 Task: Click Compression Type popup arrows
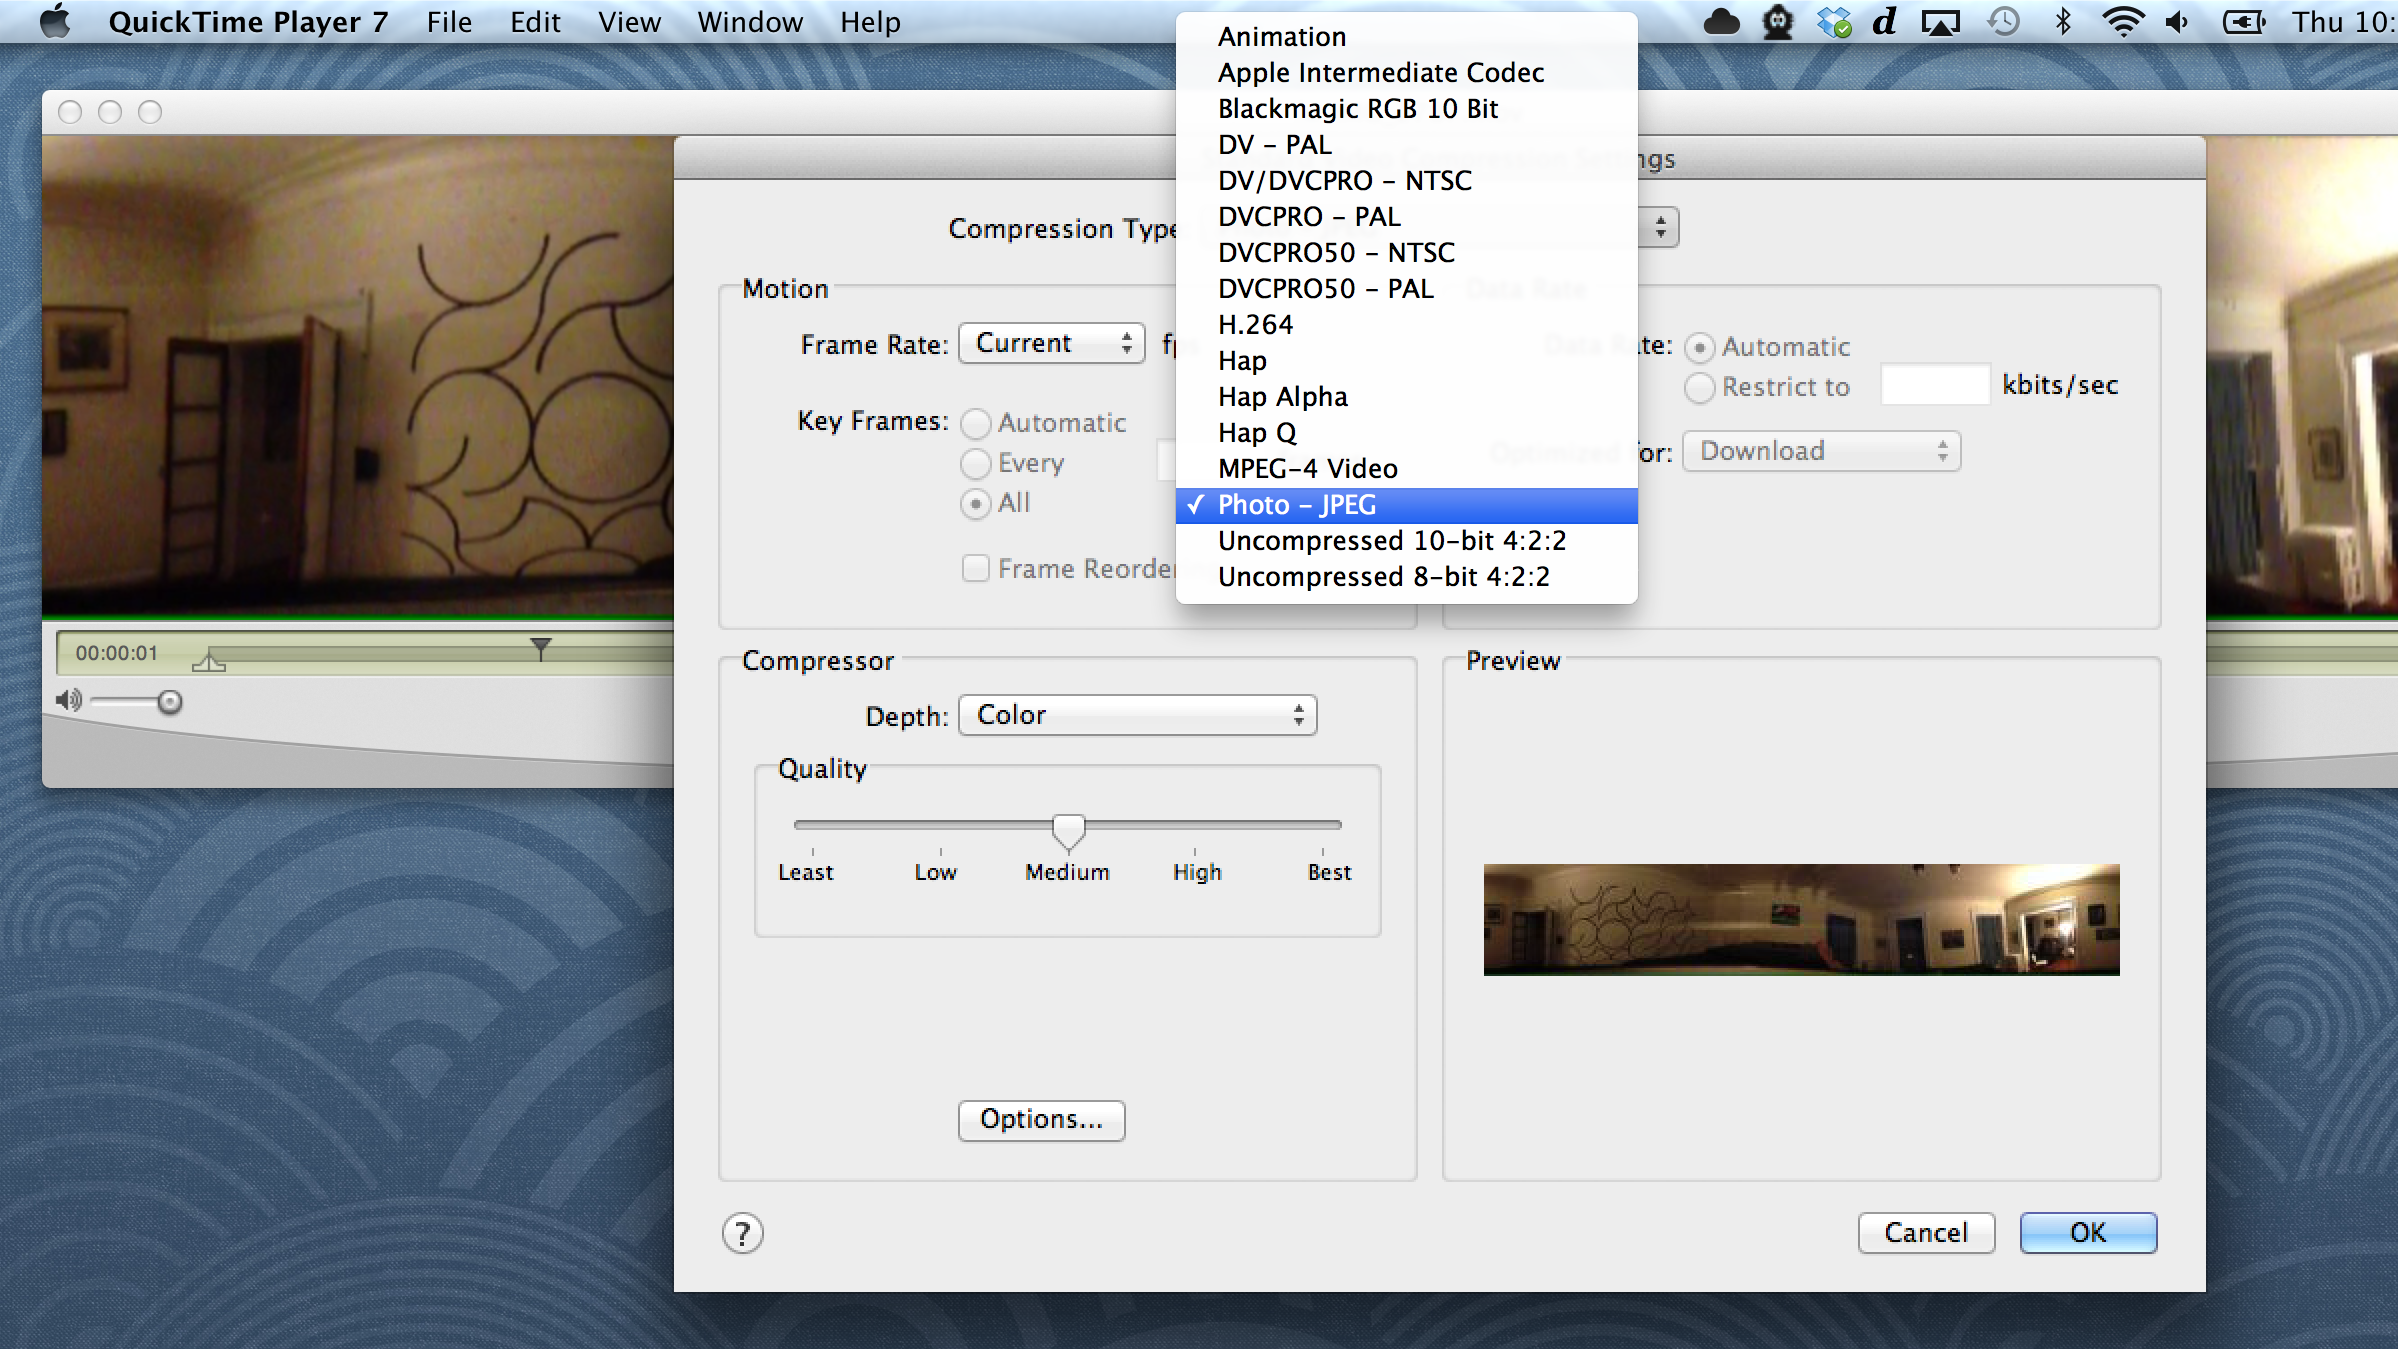tap(1660, 228)
